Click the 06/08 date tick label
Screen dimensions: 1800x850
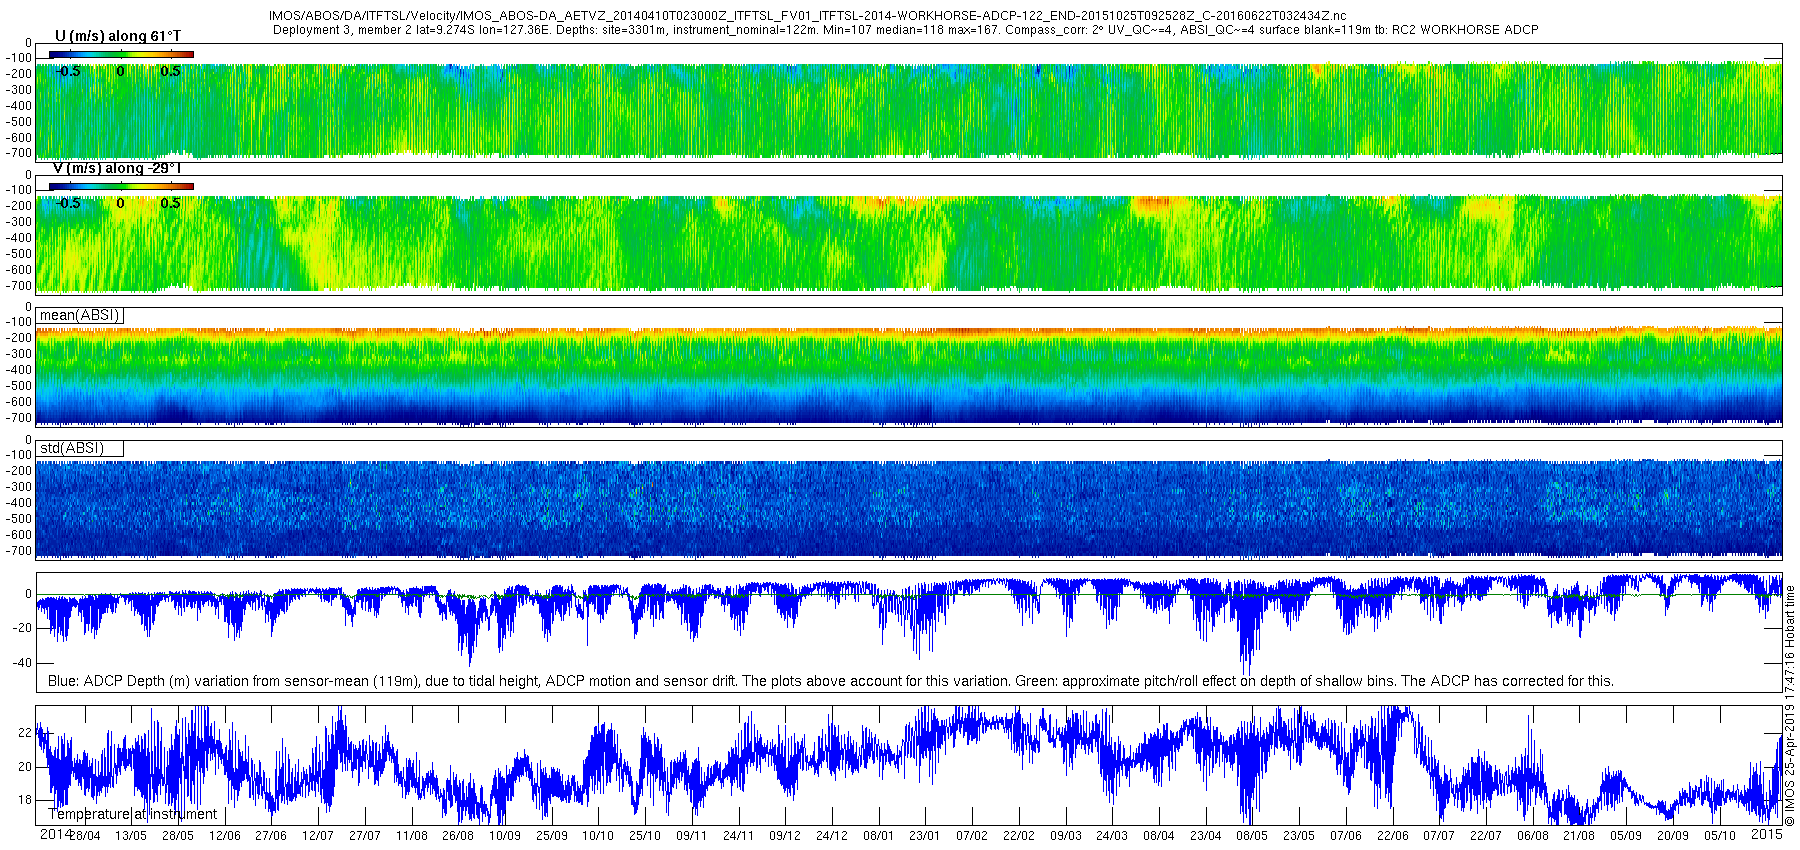click(1533, 836)
